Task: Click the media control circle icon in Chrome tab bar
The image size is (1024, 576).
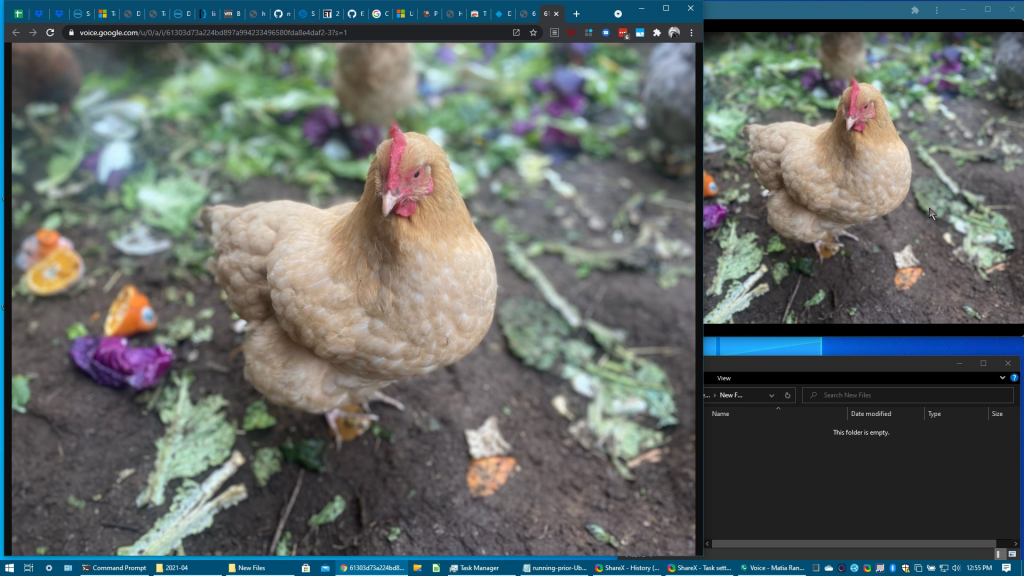Action: coord(618,14)
